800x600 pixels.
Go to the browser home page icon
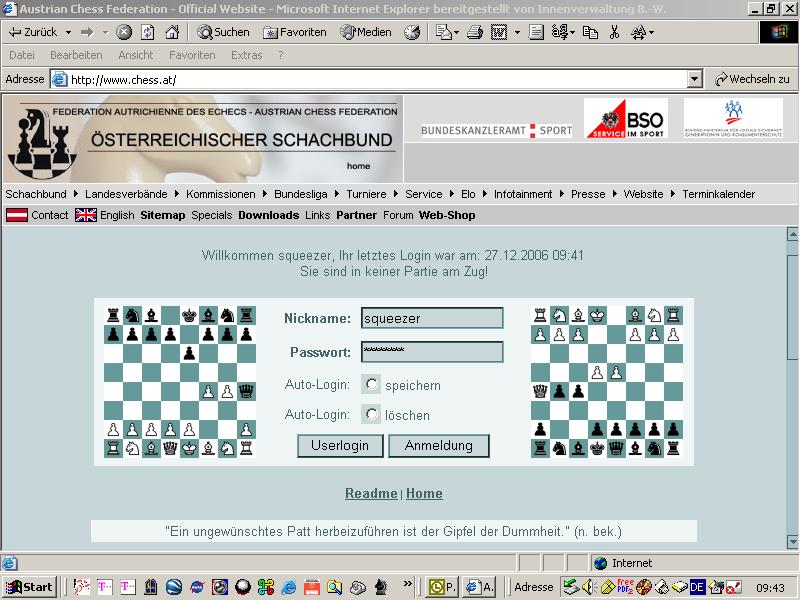[172, 33]
